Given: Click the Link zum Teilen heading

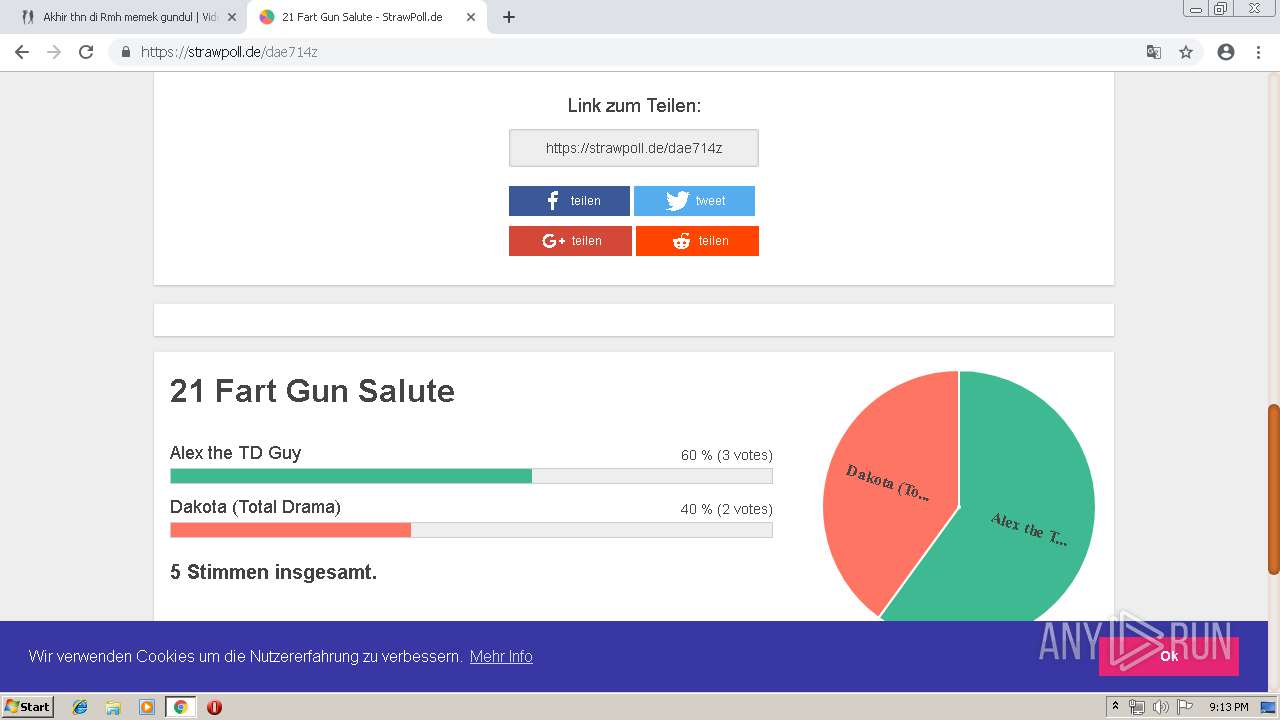Looking at the screenshot, I should coord(634,106).
